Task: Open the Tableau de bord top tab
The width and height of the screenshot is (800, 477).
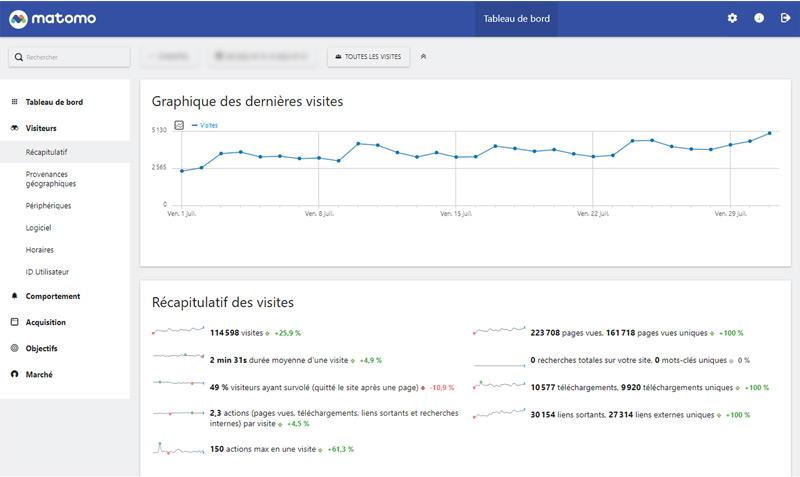Action: pyautogui.click(x=515, y=18)
